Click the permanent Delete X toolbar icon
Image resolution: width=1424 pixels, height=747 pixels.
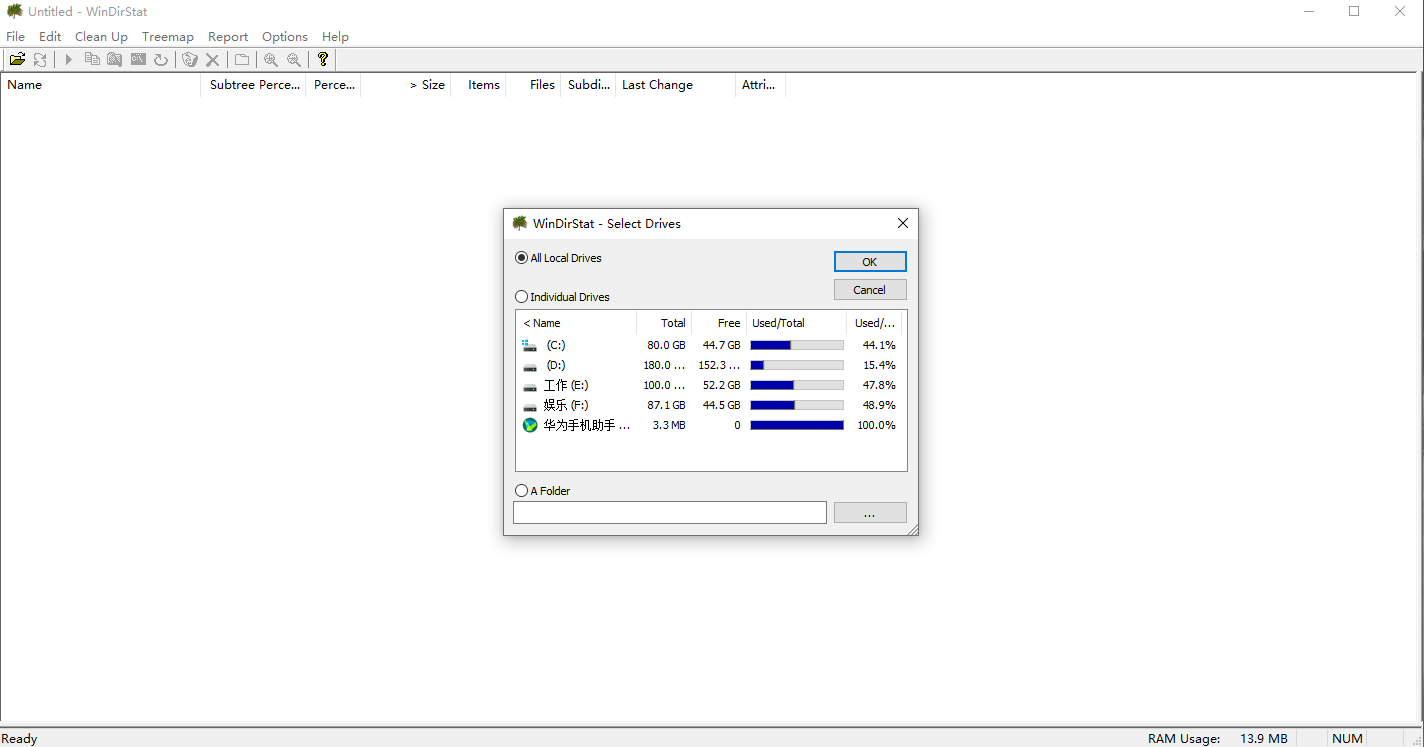(213, 60)
